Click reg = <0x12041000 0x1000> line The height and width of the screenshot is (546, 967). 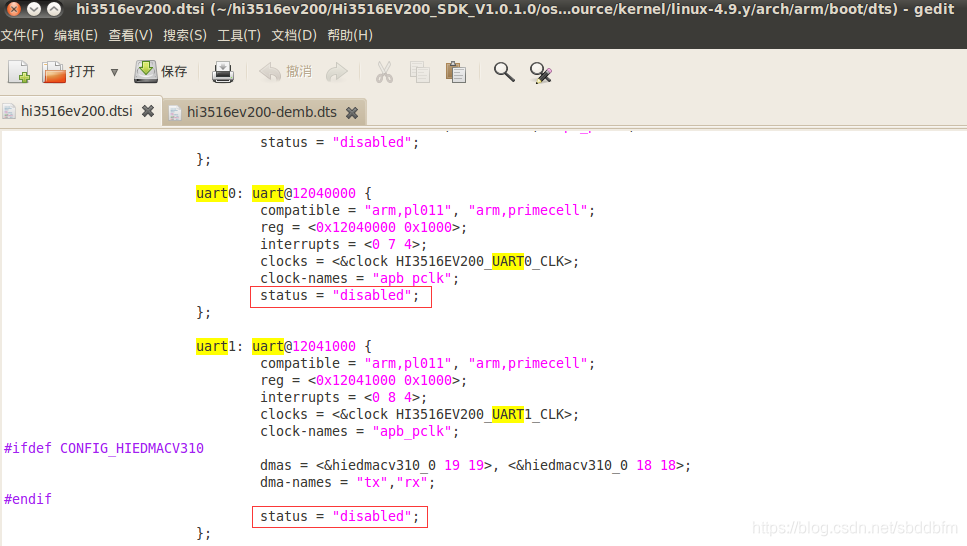coord(363,381)
